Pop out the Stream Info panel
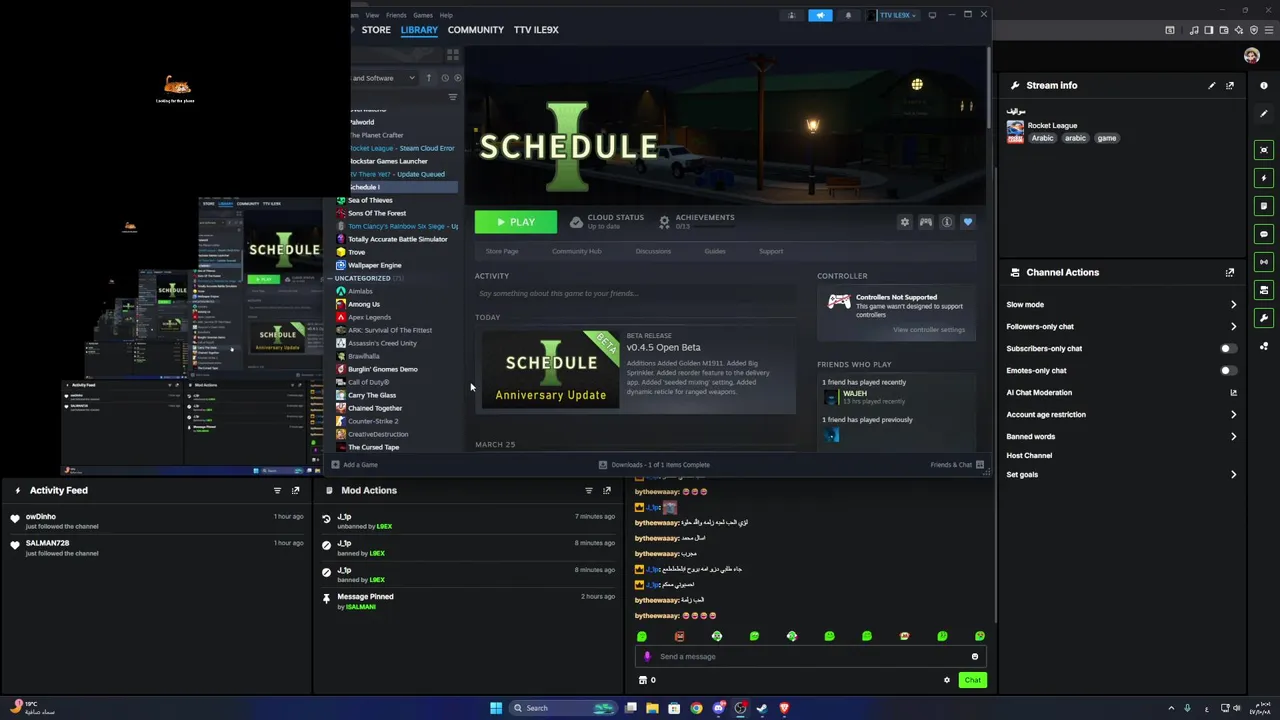This screenshot has height=720, width=1280. pos(1230,85)
